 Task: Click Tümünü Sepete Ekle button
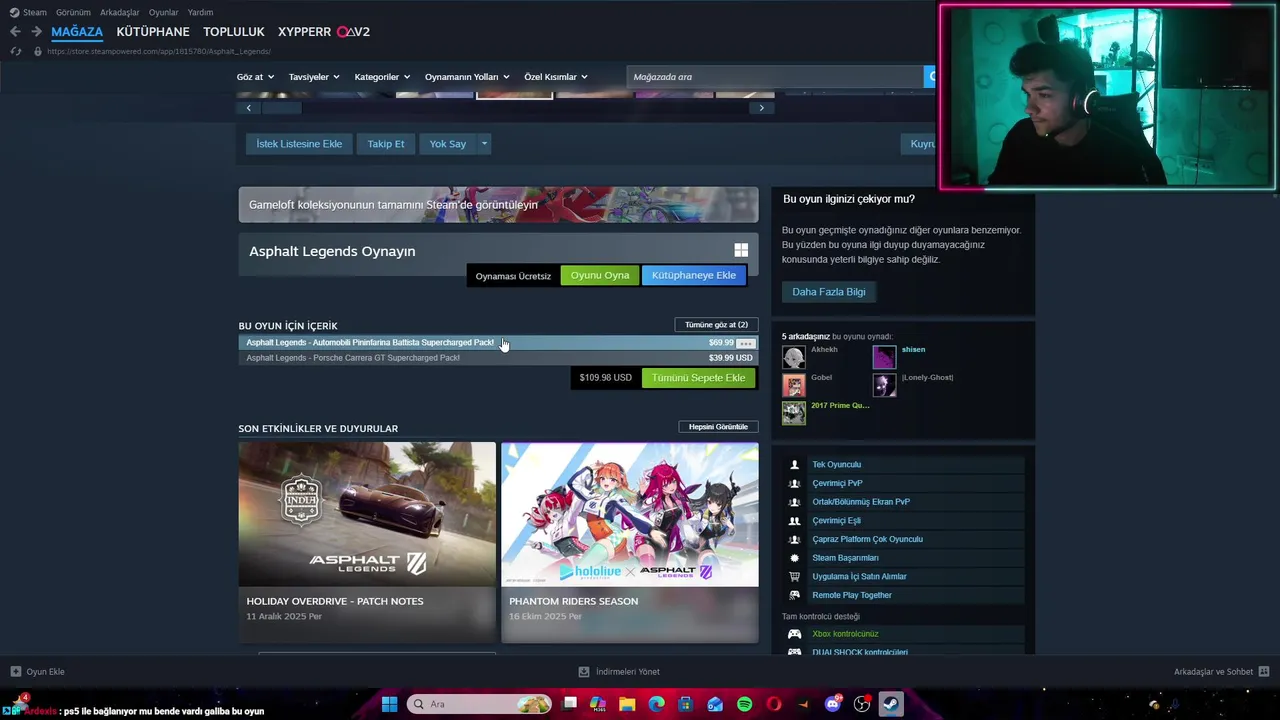(698, 378)
